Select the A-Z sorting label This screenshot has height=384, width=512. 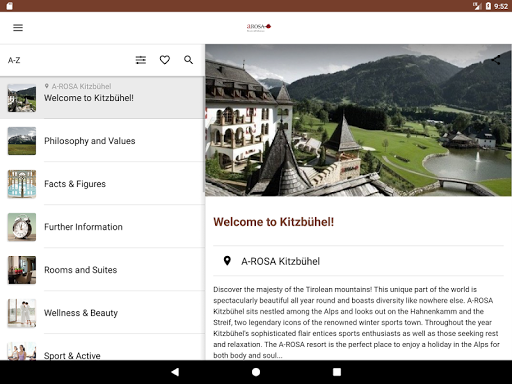tap(14, 60)
